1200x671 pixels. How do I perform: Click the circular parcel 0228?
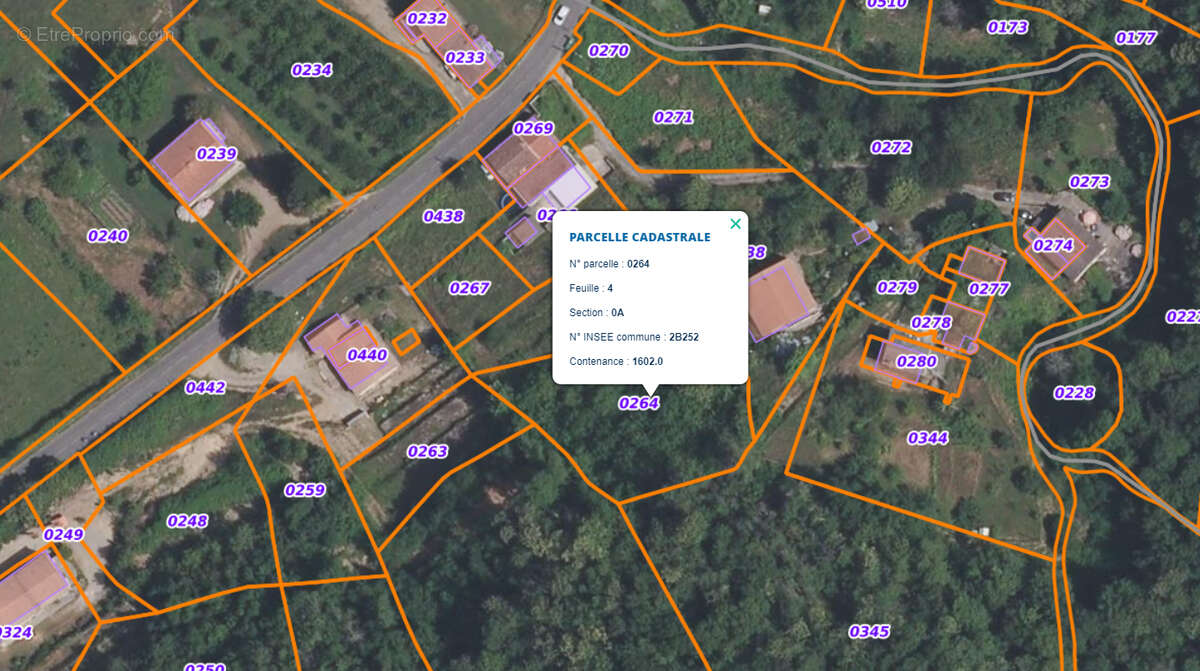click(1073, 393)
